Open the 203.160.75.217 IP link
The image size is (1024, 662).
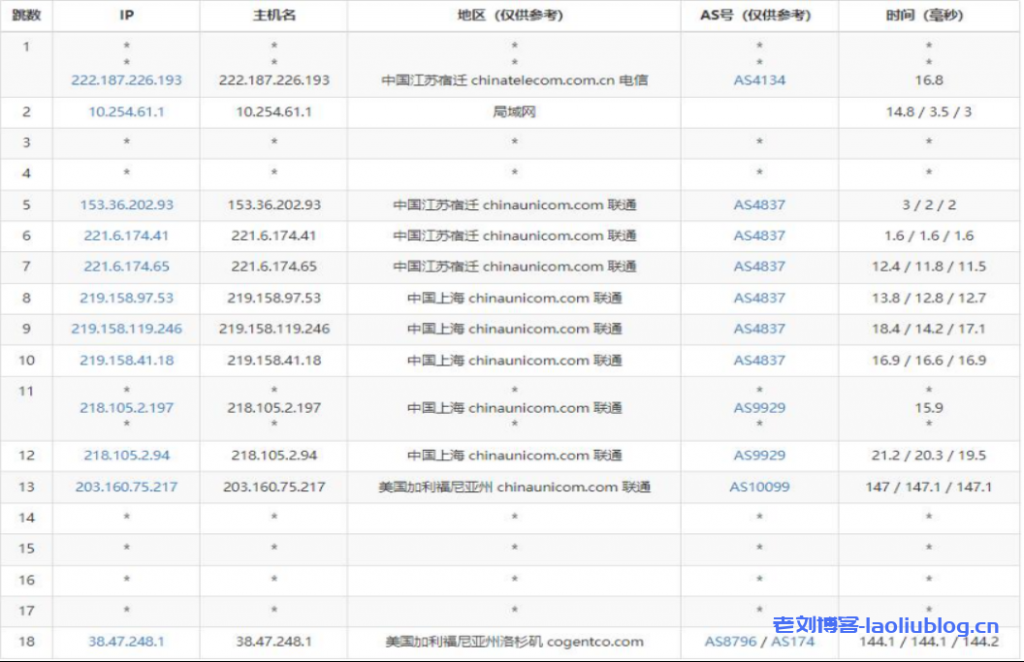126,487
